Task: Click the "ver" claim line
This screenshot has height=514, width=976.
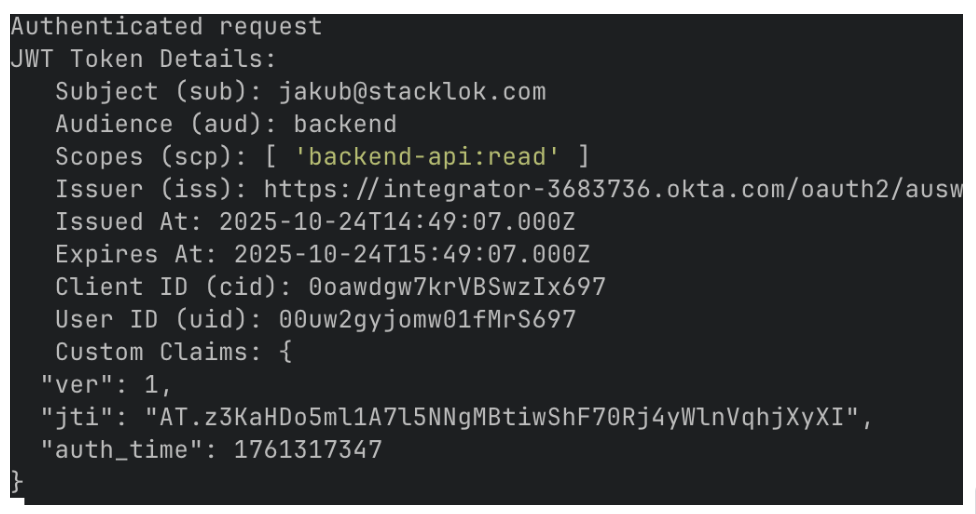Action: pyautogui.click(x=106, y=384)
